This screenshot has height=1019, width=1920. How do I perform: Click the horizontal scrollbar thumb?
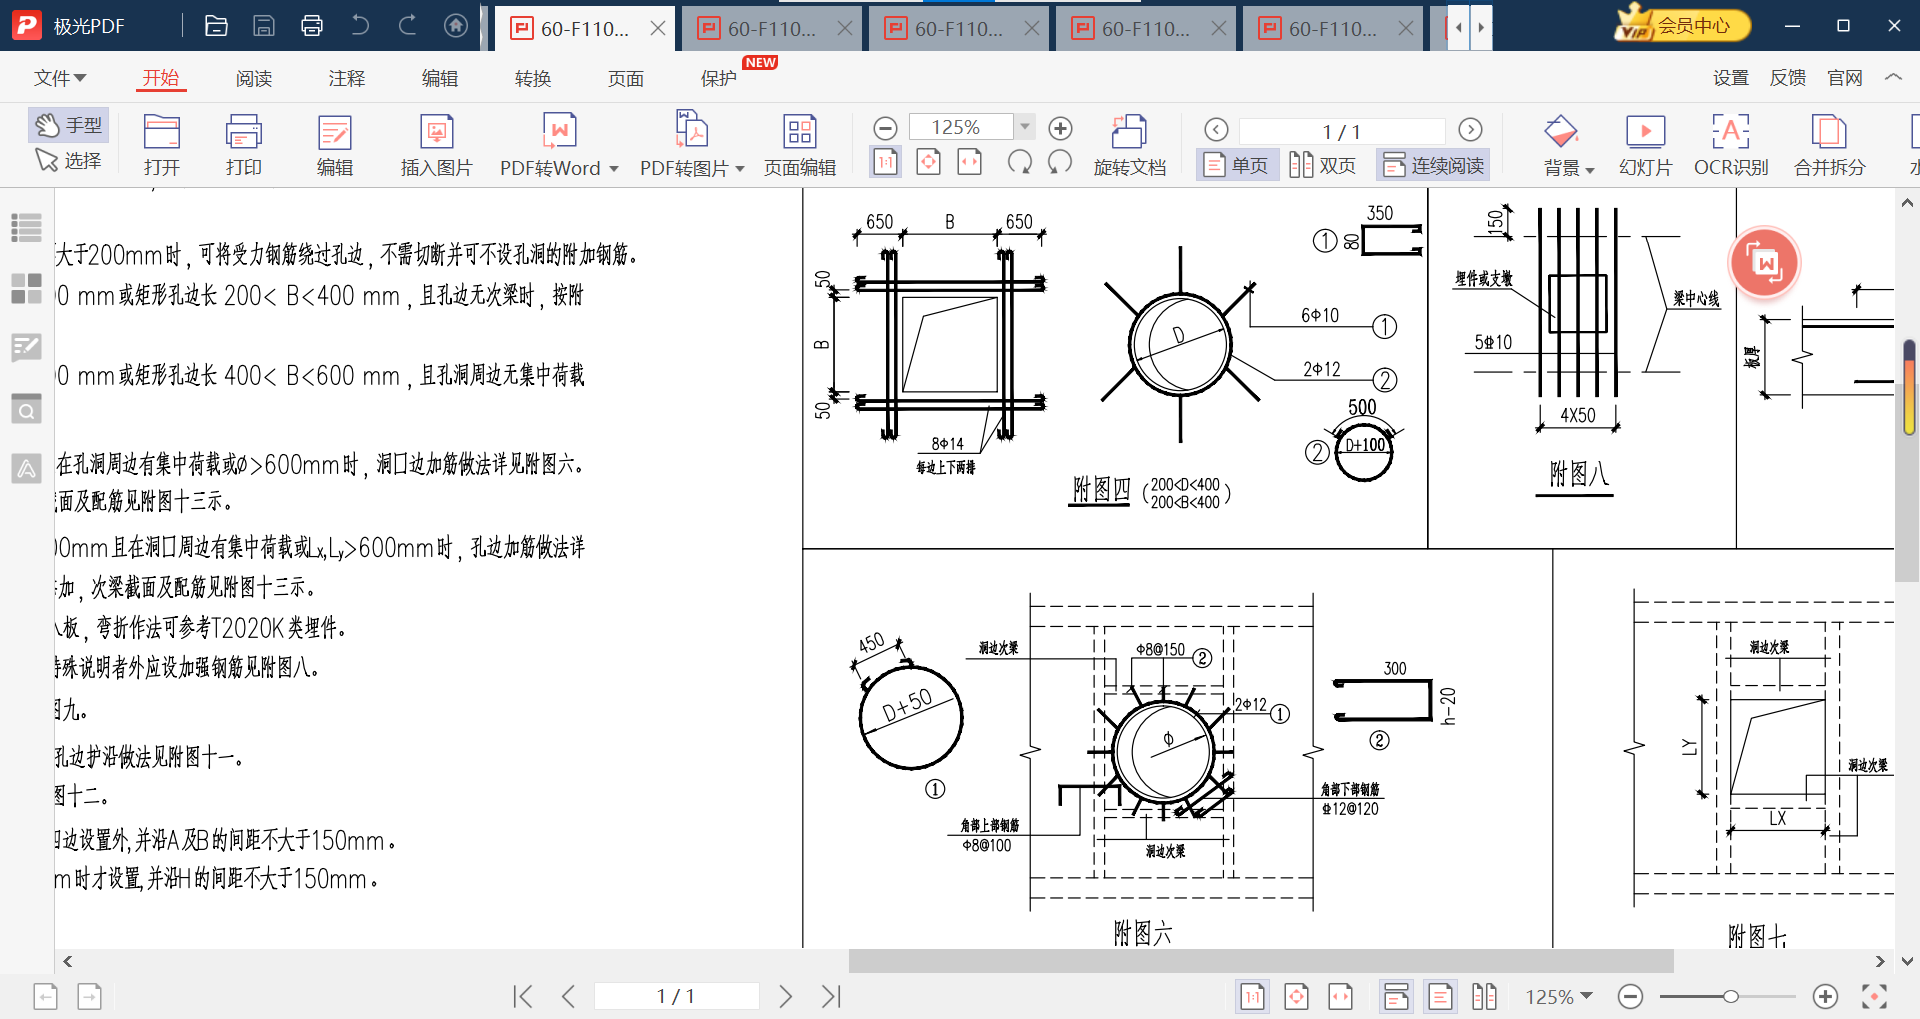(1261, 961)
